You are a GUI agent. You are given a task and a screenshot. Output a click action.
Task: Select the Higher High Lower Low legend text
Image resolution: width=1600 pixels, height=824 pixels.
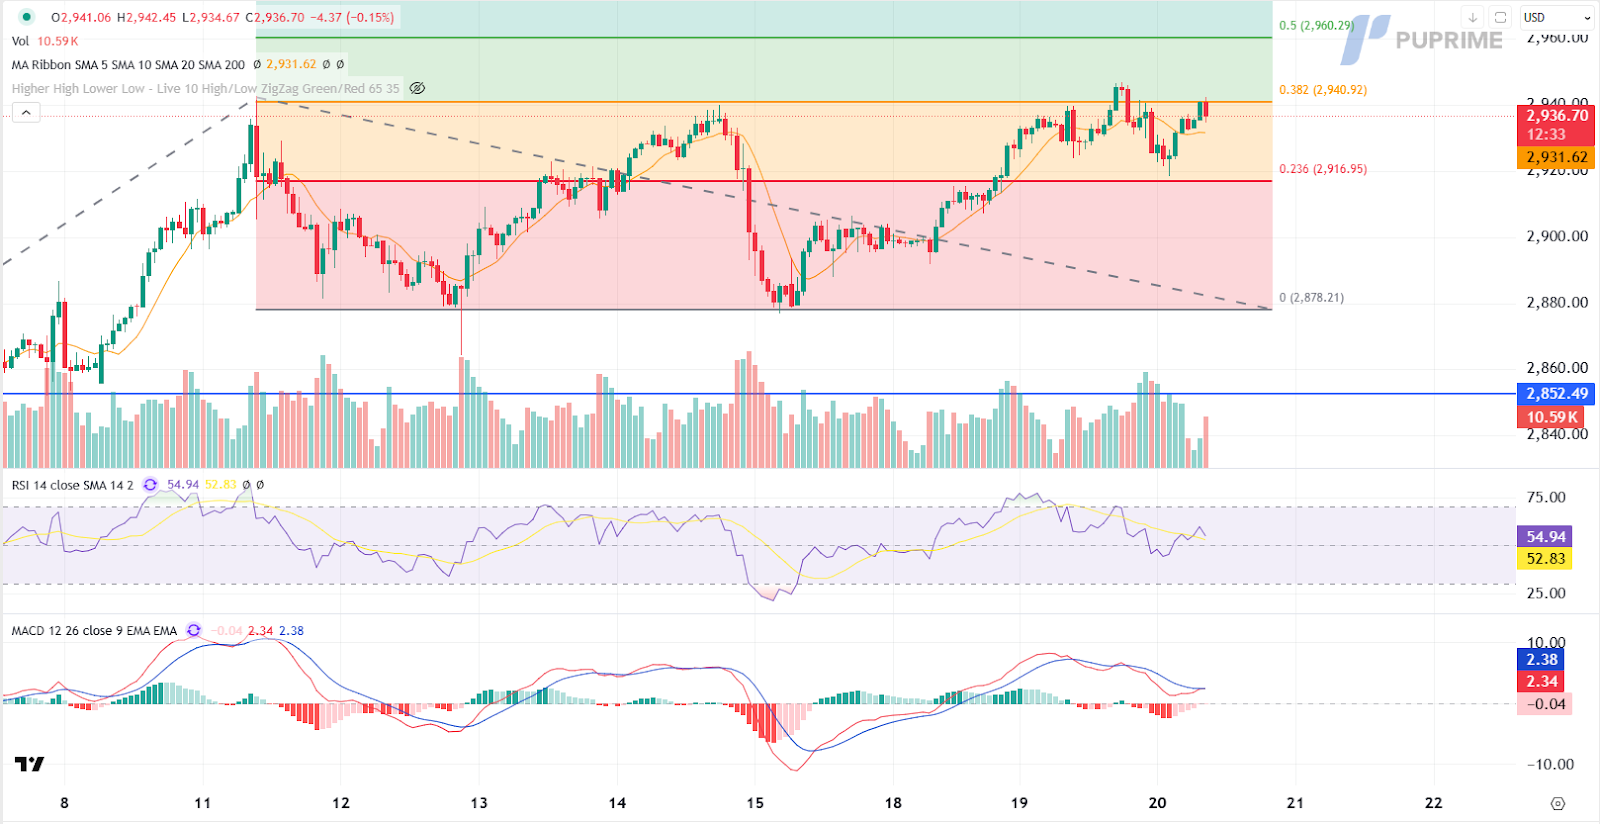tap(205, 89)
